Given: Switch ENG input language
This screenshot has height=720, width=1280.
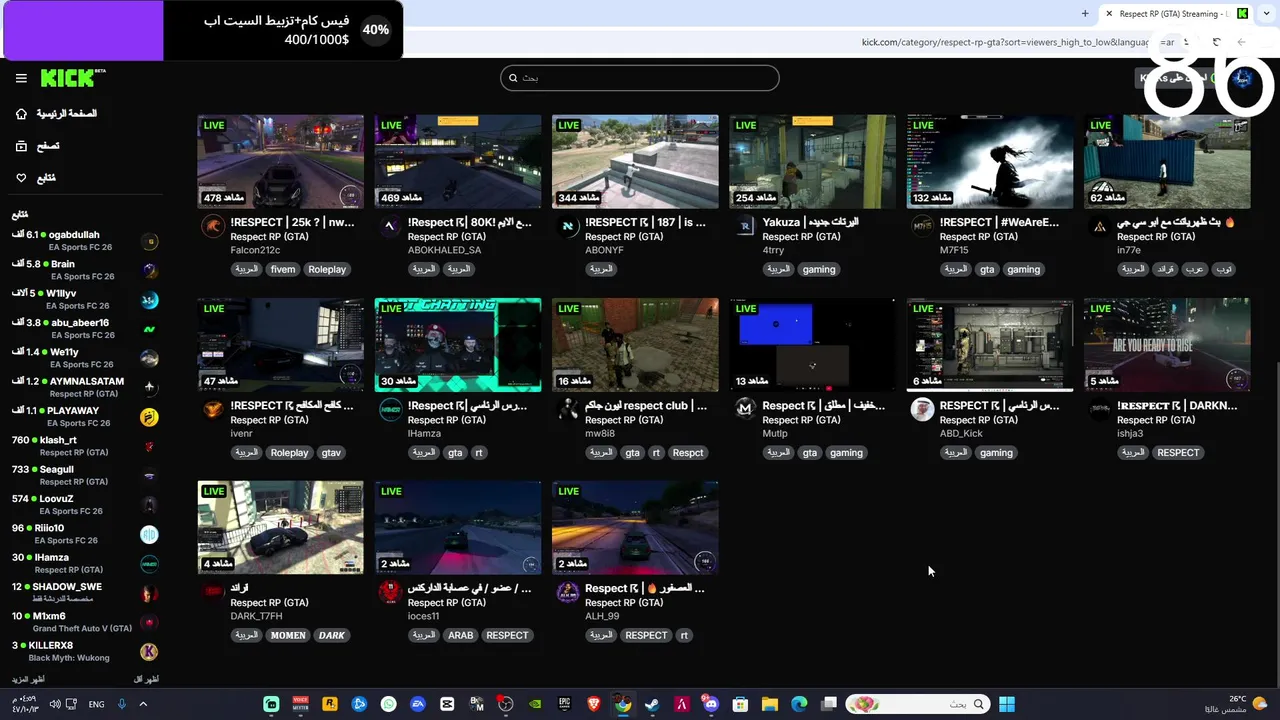Looking at the screenshot, I should pos(96,704).
